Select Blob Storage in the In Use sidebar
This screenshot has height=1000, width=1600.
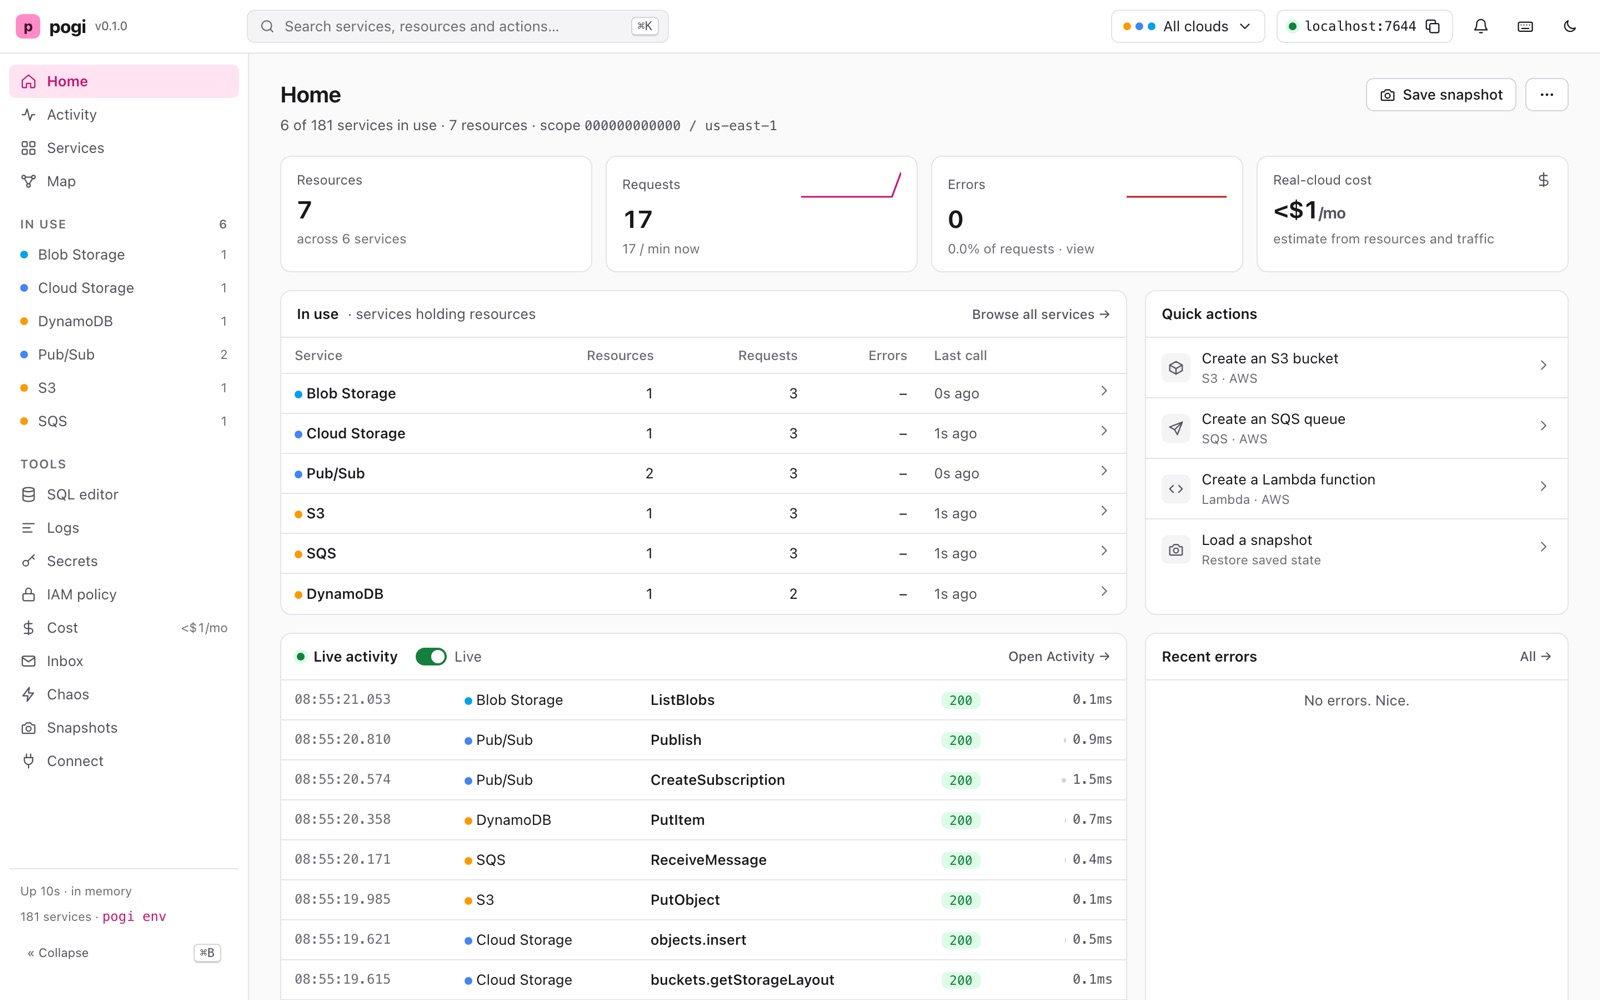[124, 255]
